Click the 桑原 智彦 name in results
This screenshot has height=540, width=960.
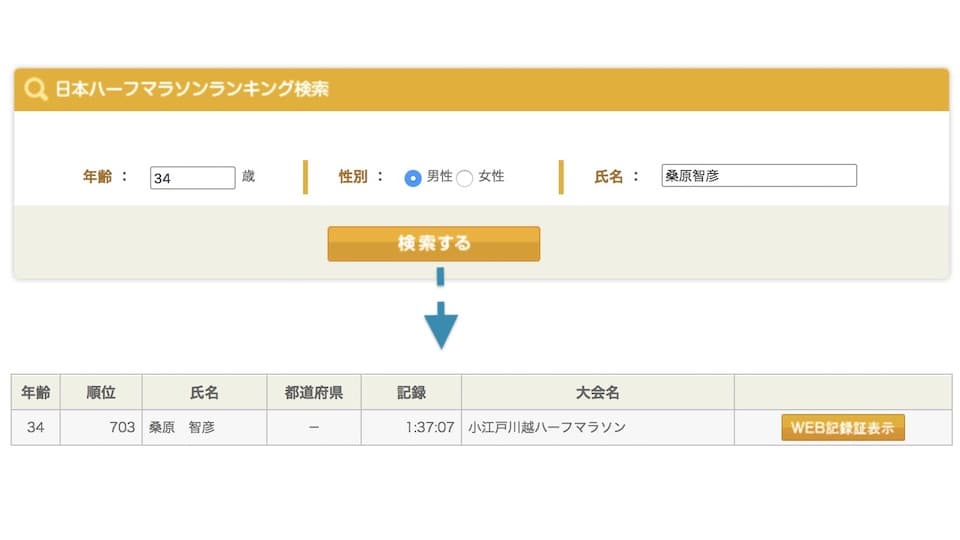[182, 427]
